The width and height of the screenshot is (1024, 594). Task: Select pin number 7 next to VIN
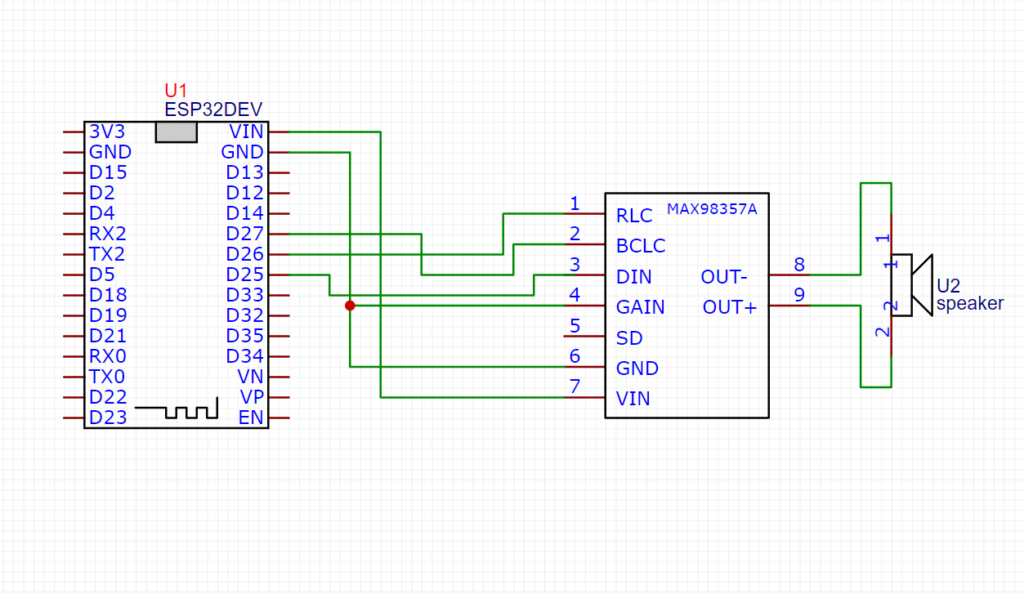click(x=575, y=386)
